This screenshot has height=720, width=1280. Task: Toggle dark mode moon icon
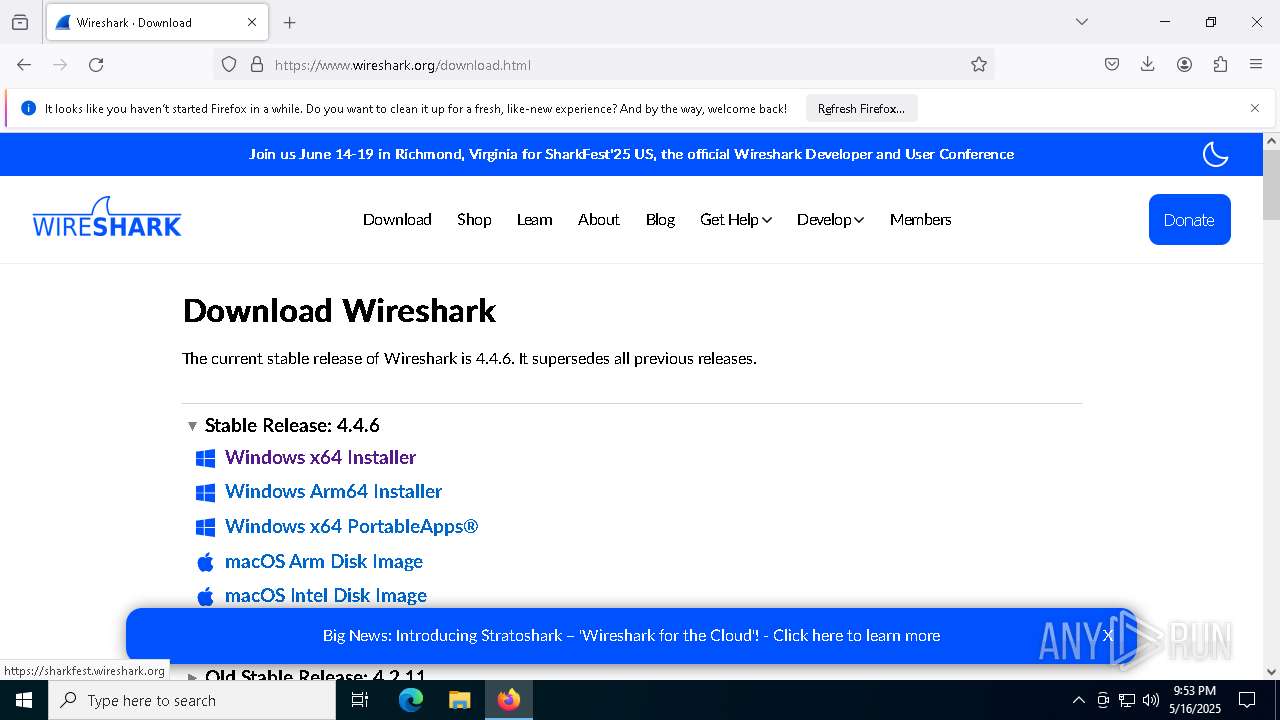(x=1215, y=154)
